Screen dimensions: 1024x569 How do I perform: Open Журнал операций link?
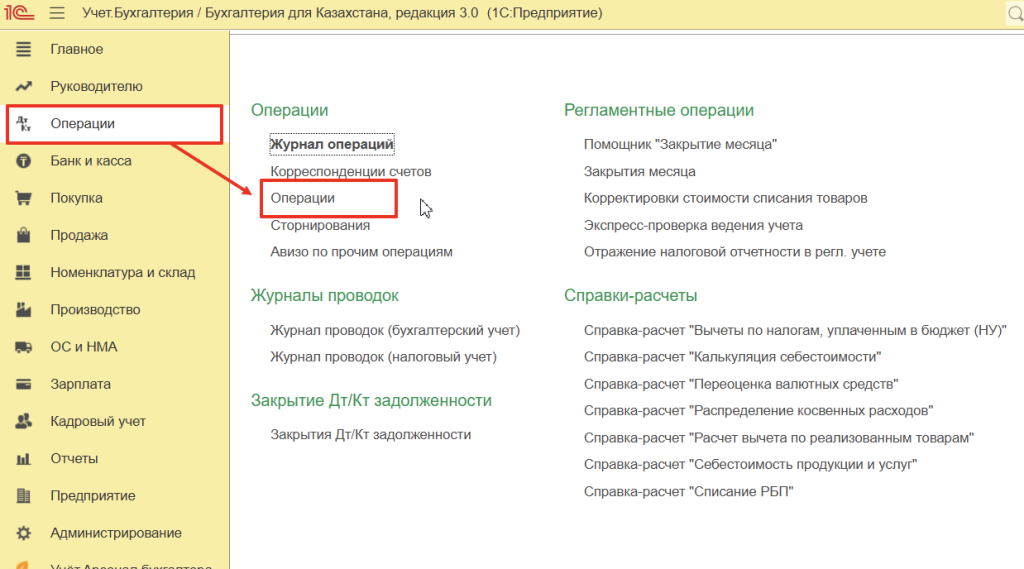coord(332,144)
